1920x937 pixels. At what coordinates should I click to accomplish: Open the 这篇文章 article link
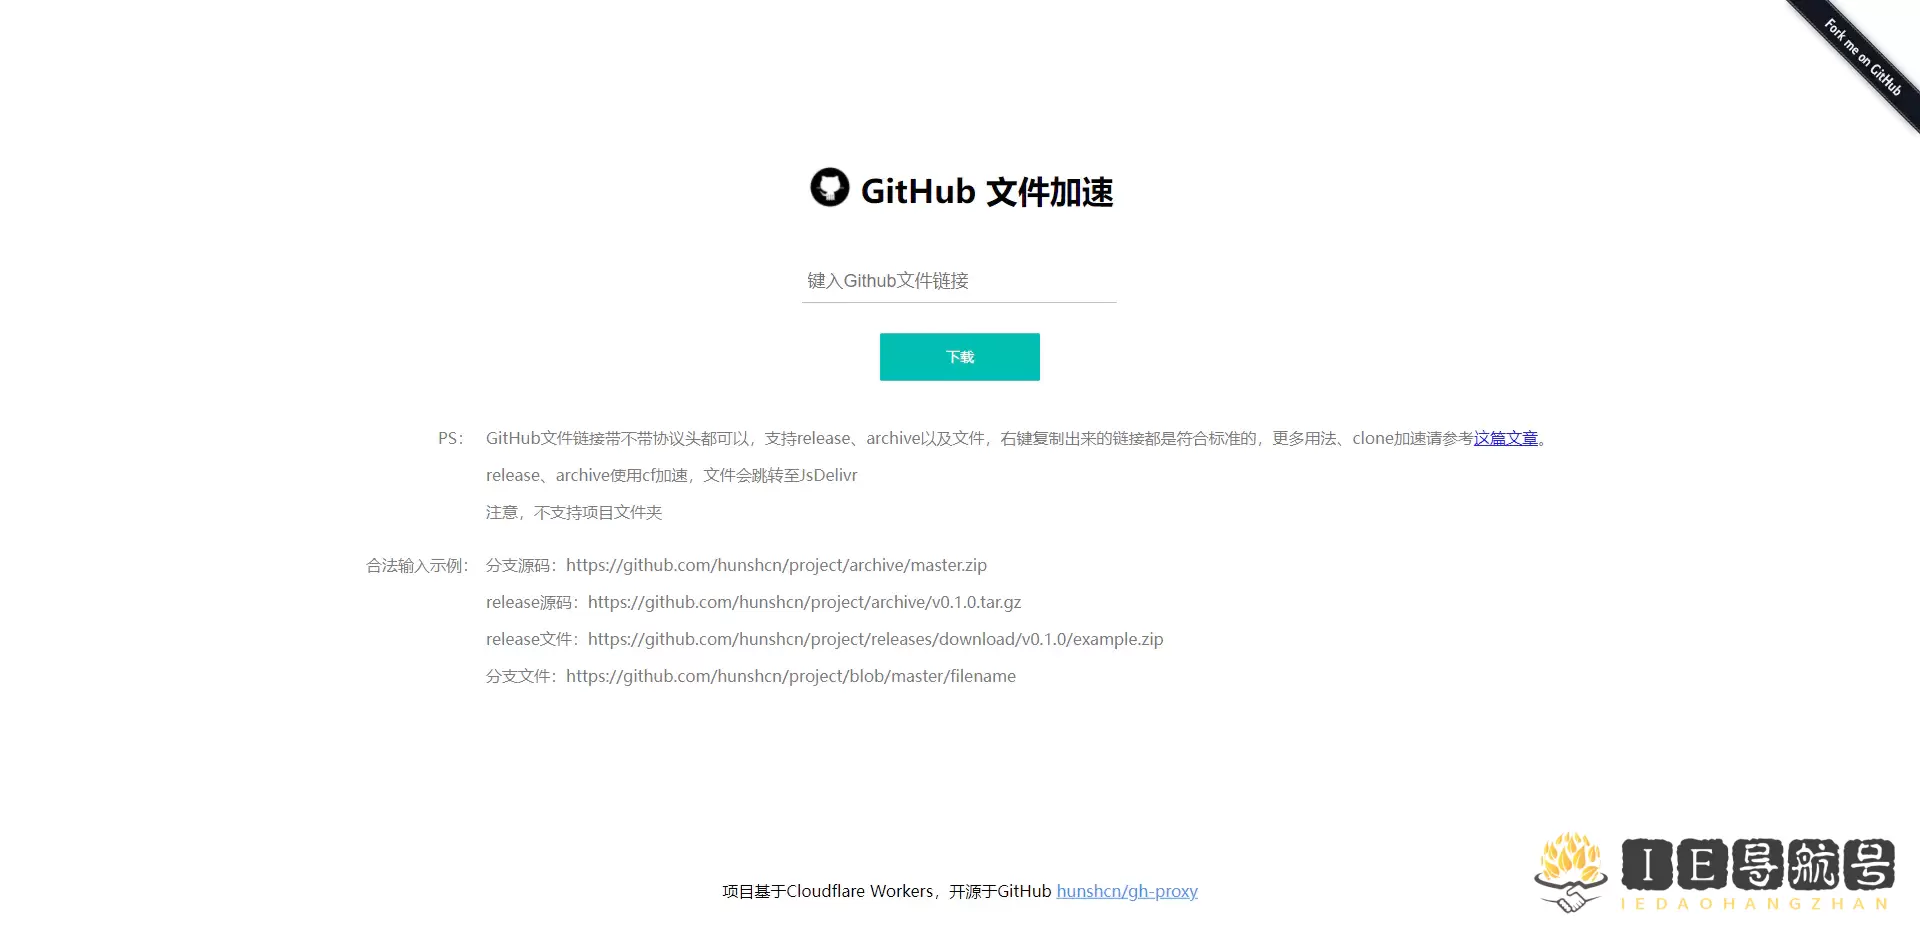(1506, 438)
